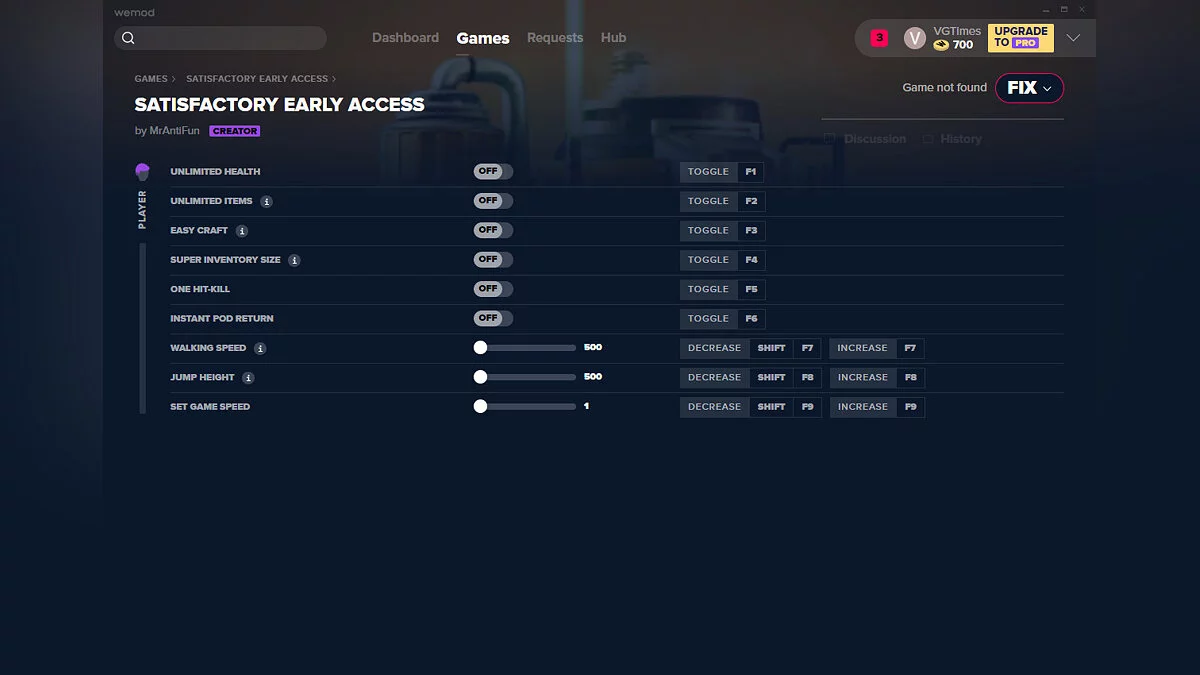Click the Walking Speed slider handle
Viewport: 1200px width, 675px height.
click(480, 348)
